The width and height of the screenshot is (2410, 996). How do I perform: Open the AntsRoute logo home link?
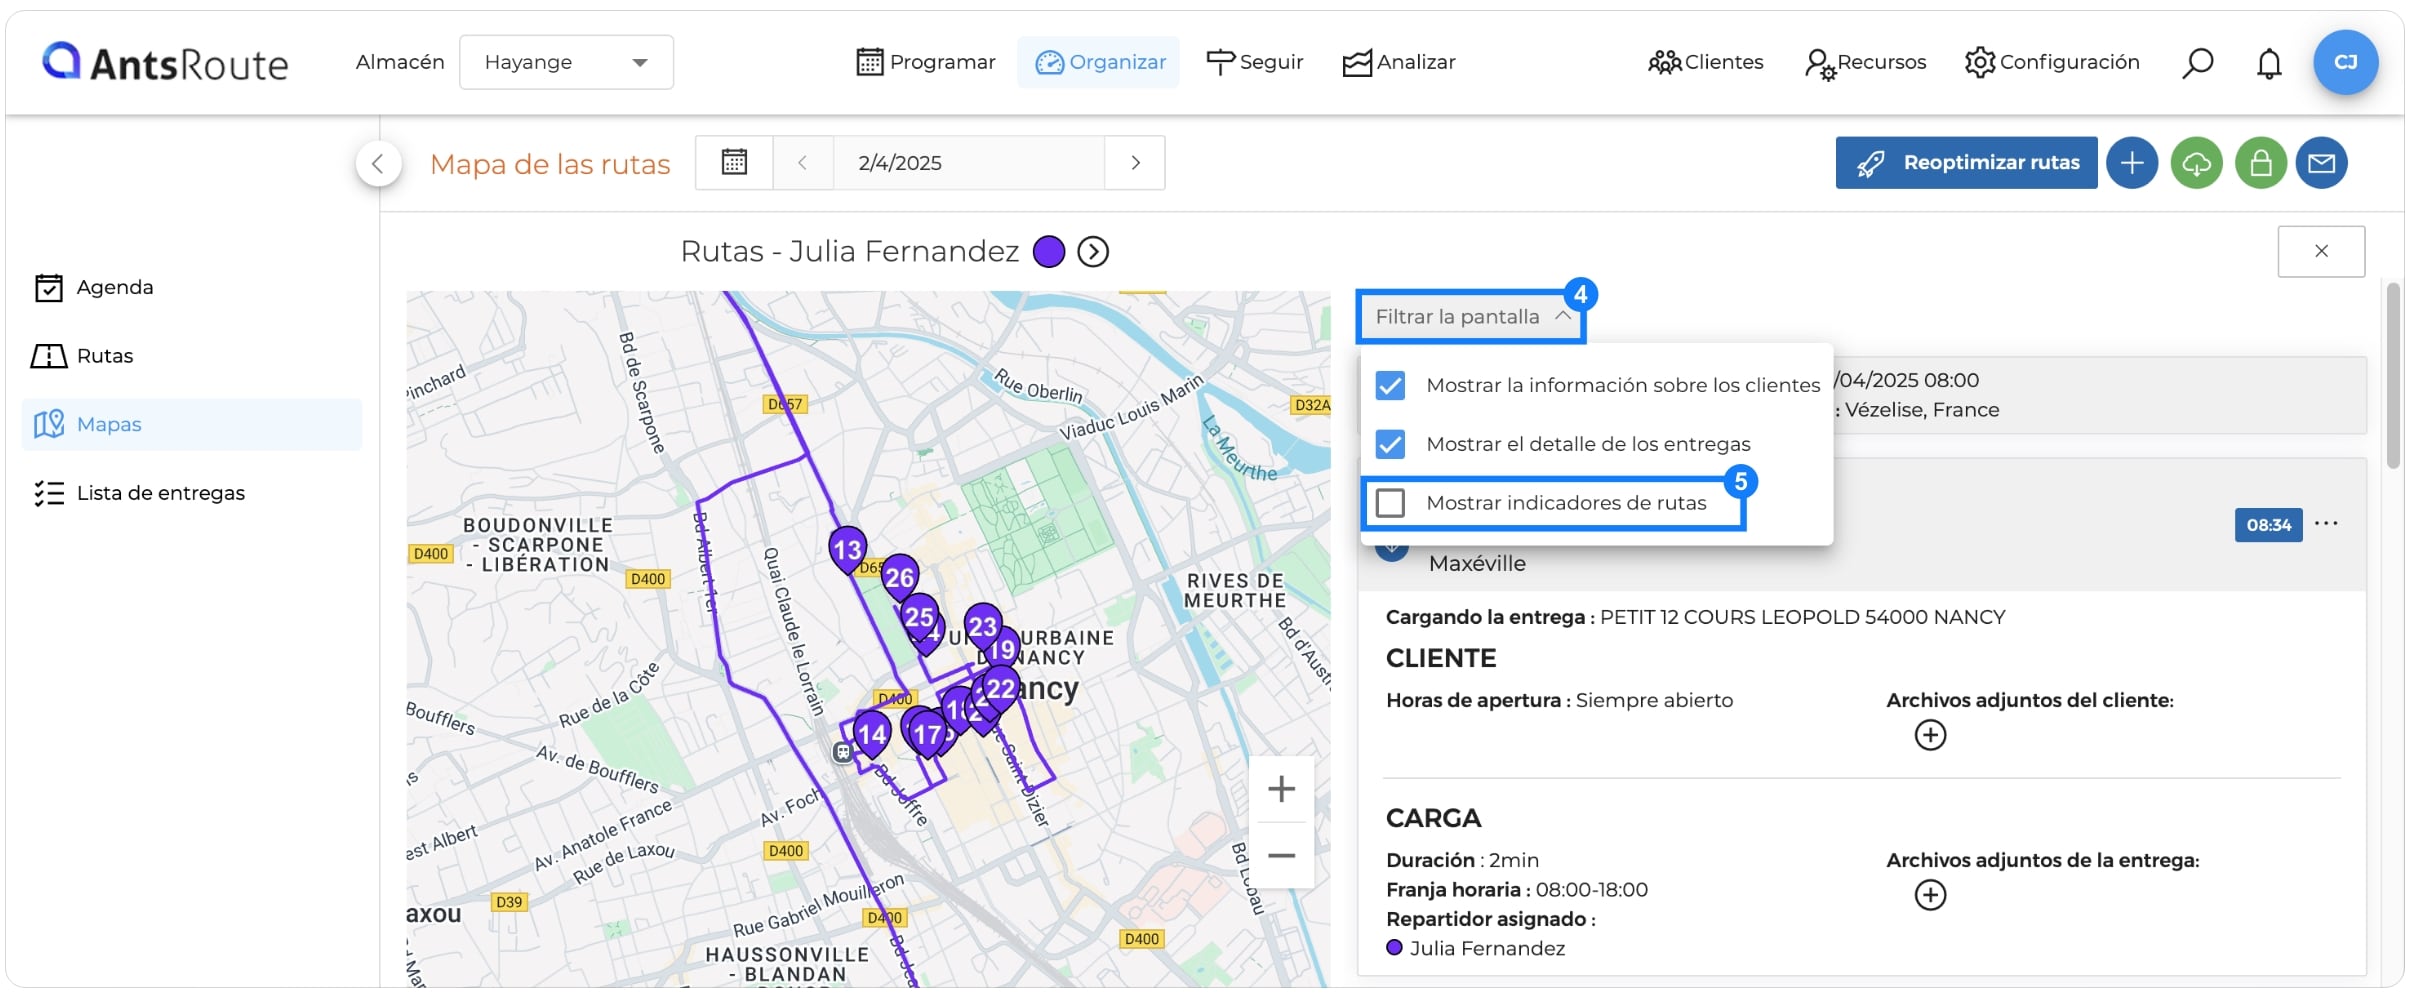165,62
